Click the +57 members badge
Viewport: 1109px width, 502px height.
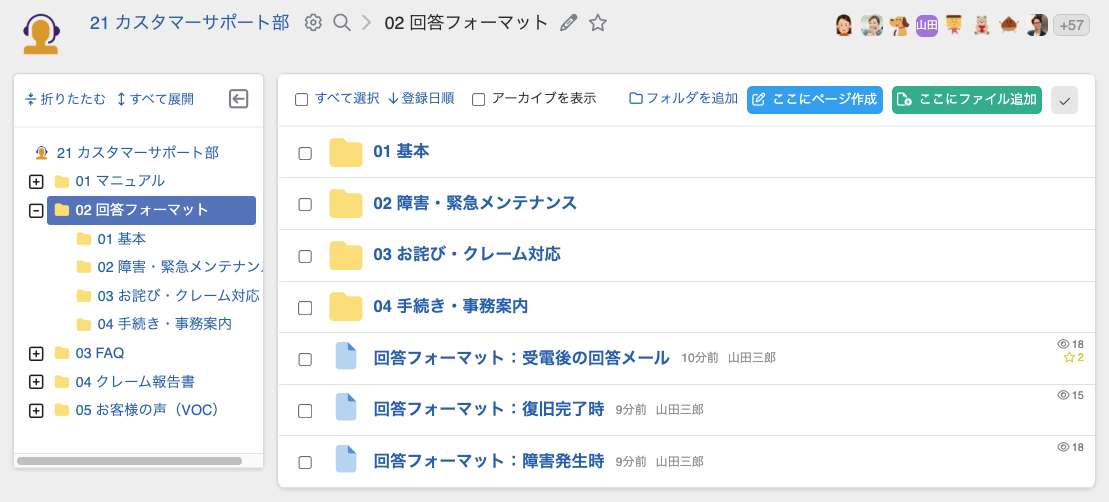click(x=1071, y=26)
